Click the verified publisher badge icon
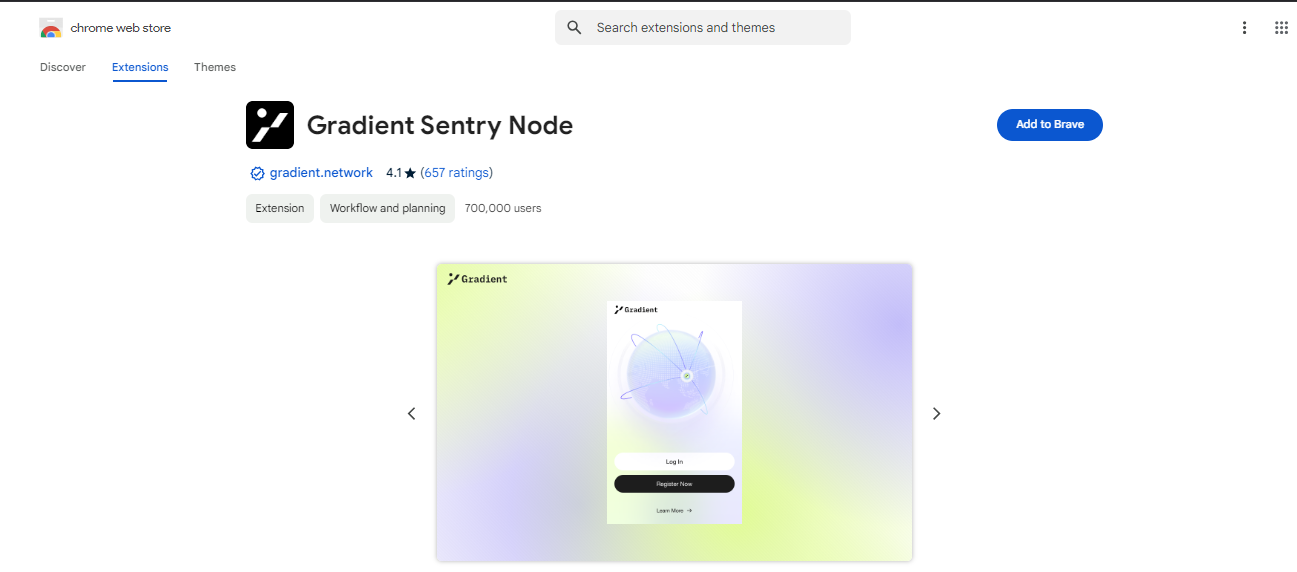Image resolution: width=1297 pixels, height=572 pixels. [257, 173]
